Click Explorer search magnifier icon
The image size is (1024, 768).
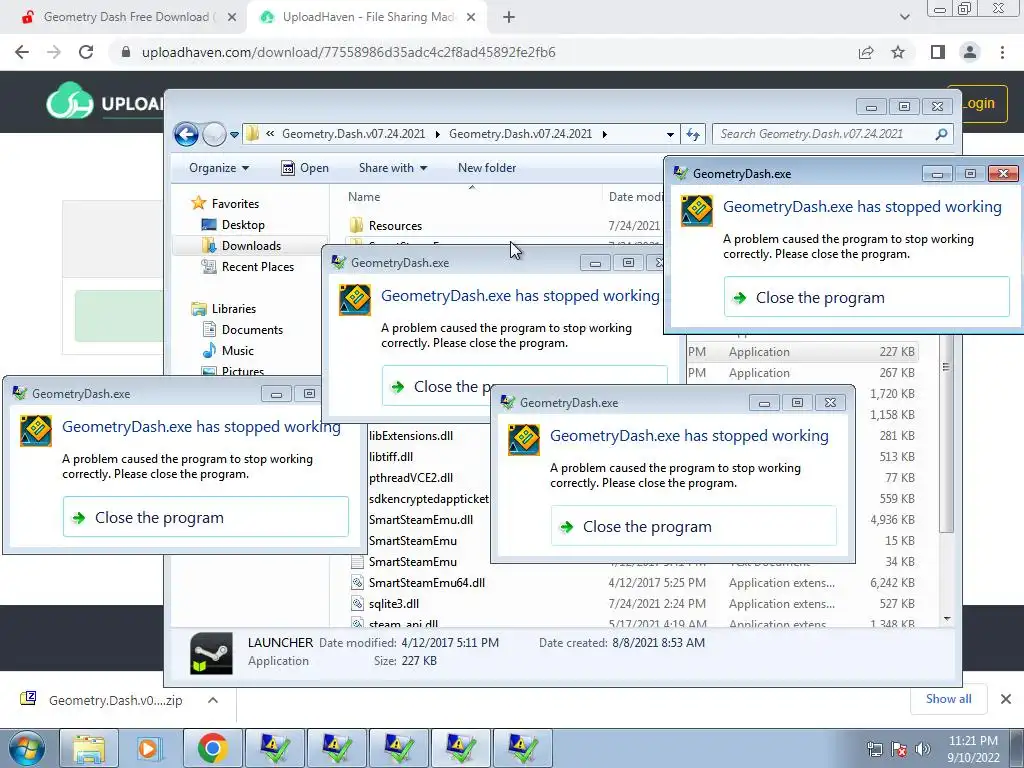(x=941, y=134)
